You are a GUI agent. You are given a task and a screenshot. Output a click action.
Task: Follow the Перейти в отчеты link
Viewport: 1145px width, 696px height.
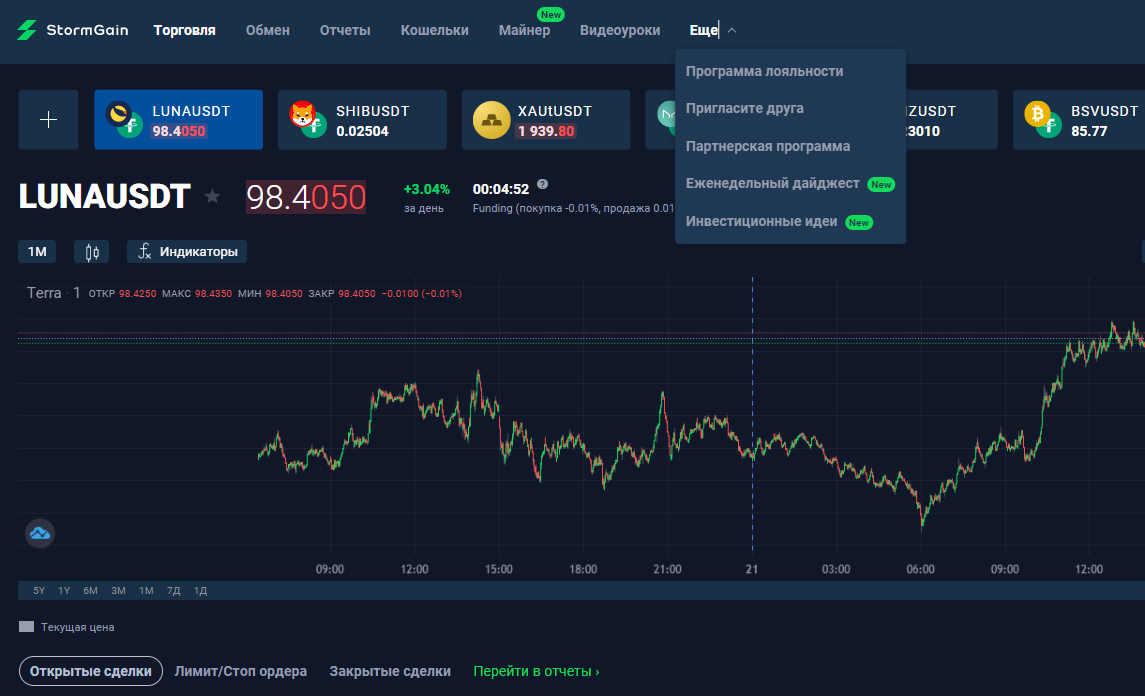[x=536, y=671]
